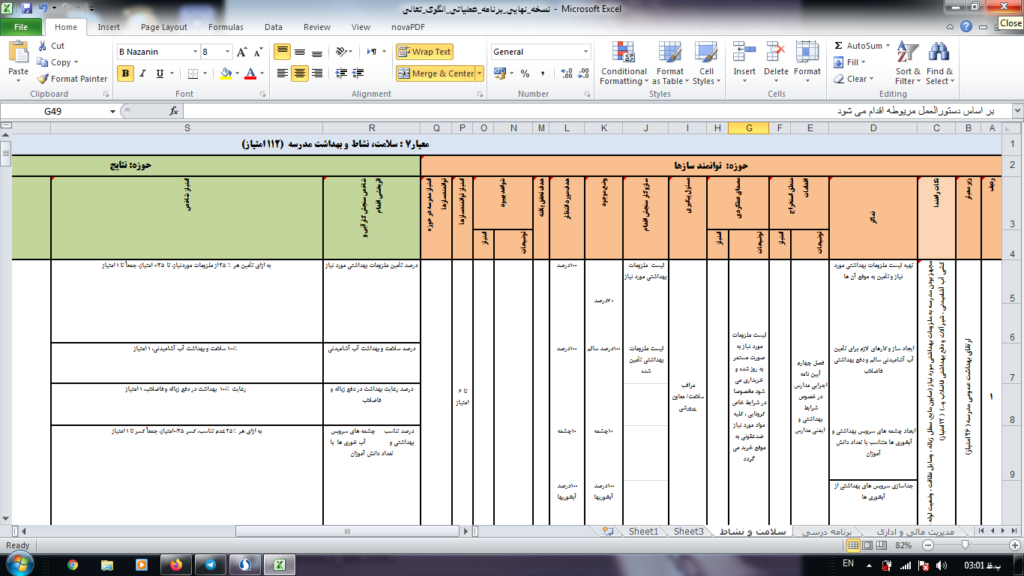Select the Format Painter tool
Image resolution: width=1024 pixels, height=576 pixels.
72,79
